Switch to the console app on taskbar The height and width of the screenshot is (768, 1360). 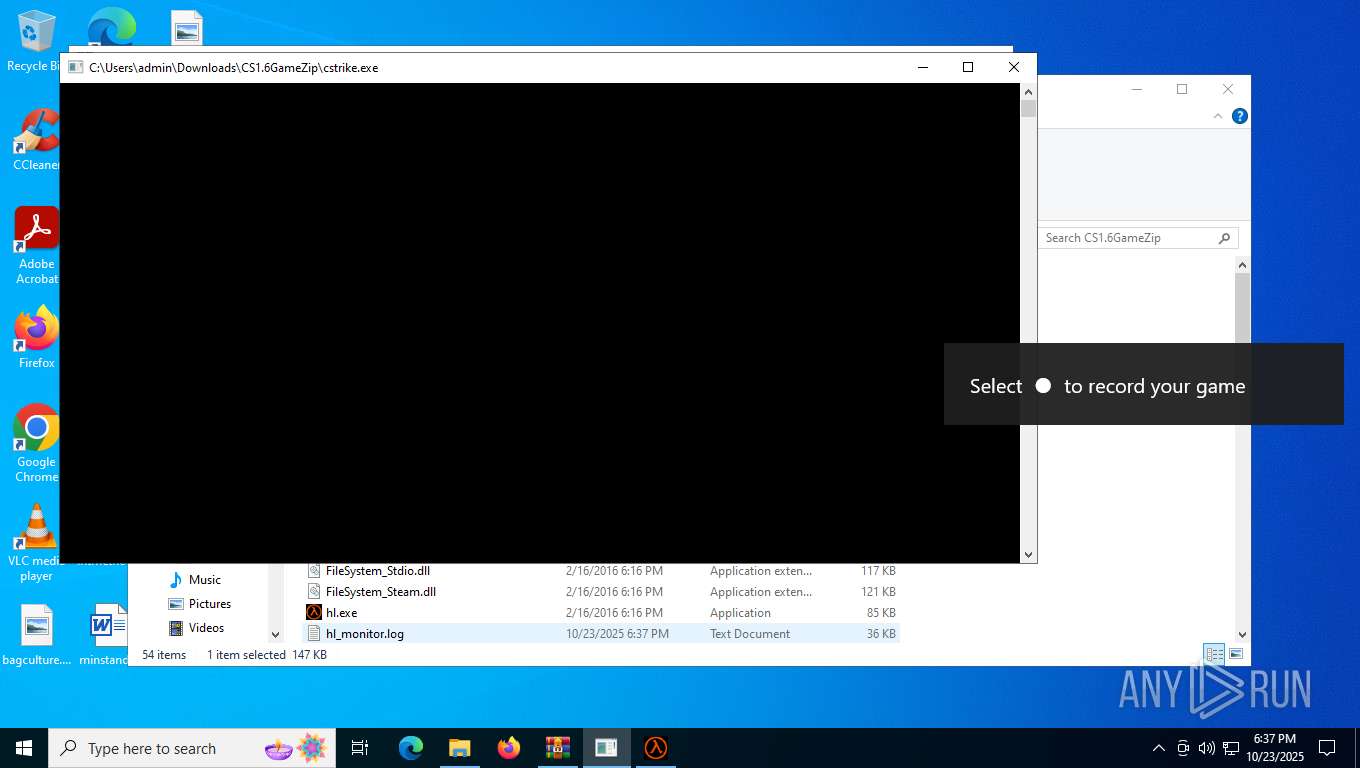click(x=606, y=748)
